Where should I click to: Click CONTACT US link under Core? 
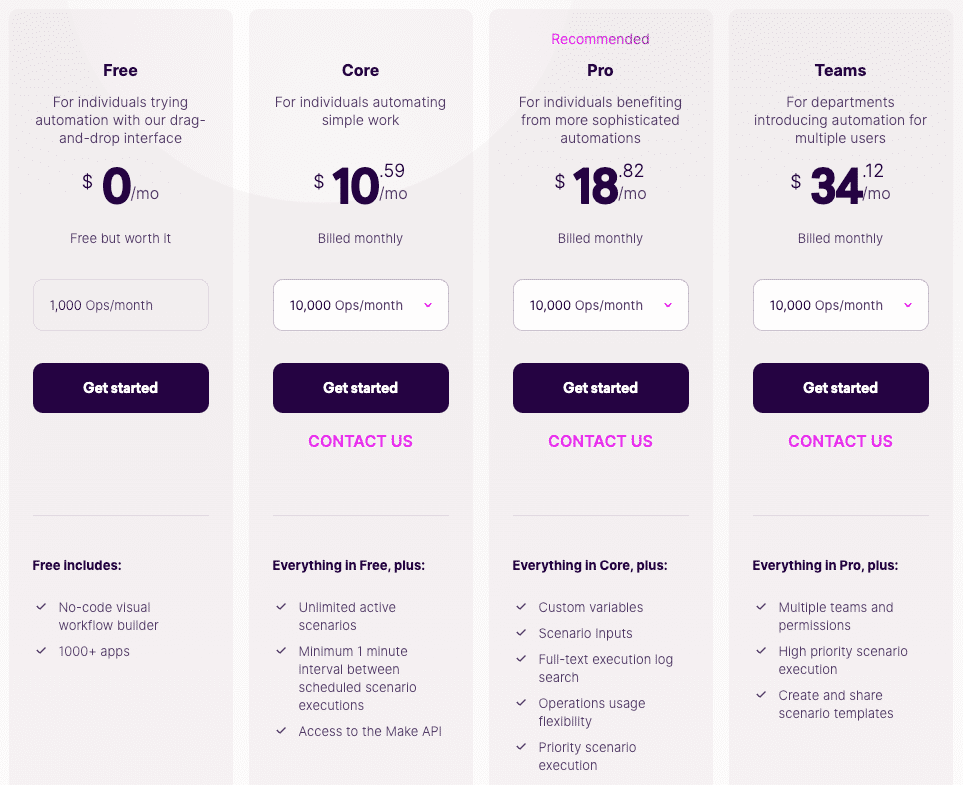tap(360, 441)
